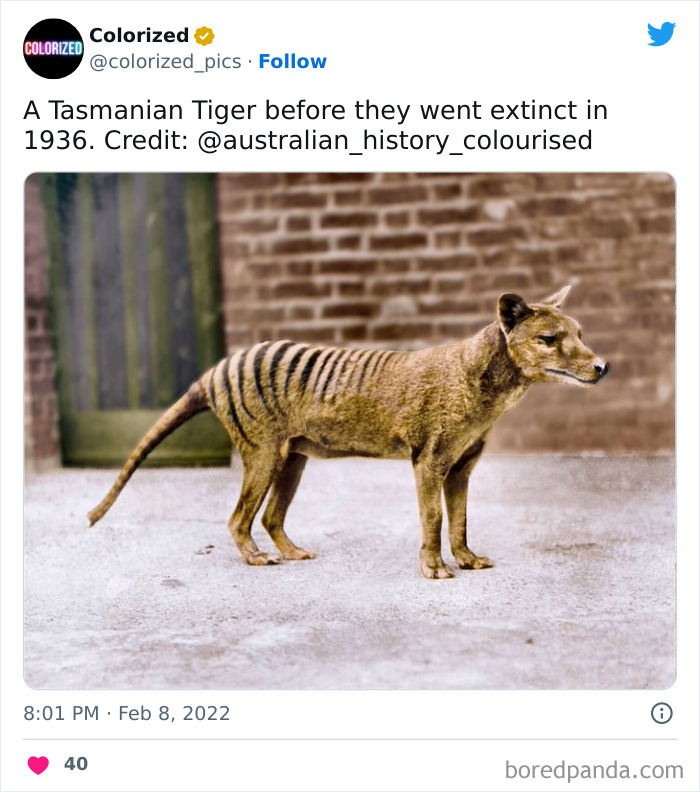700x792 pixels.
Task: Click the Colorized display name
Action: (139, 35)
